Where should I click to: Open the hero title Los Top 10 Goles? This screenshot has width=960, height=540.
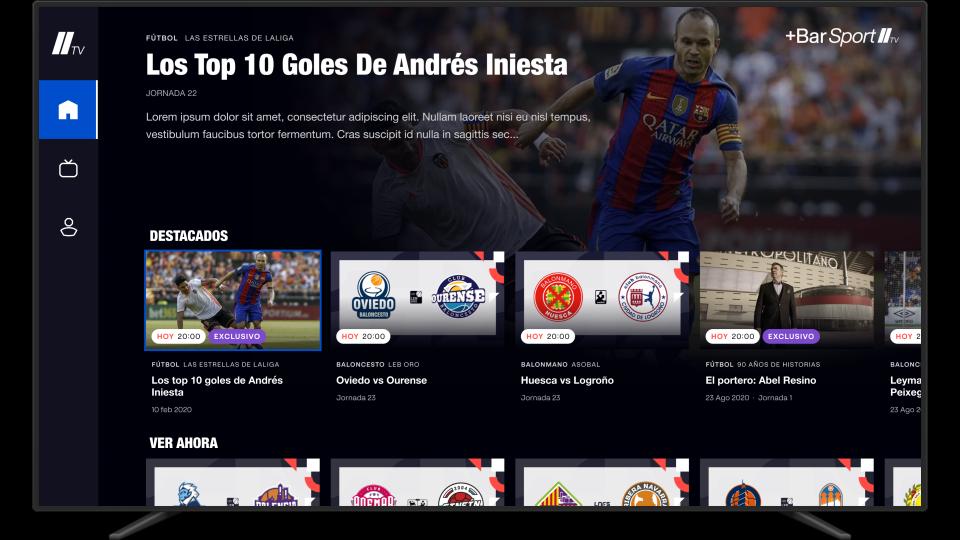[x=356, y=65]
